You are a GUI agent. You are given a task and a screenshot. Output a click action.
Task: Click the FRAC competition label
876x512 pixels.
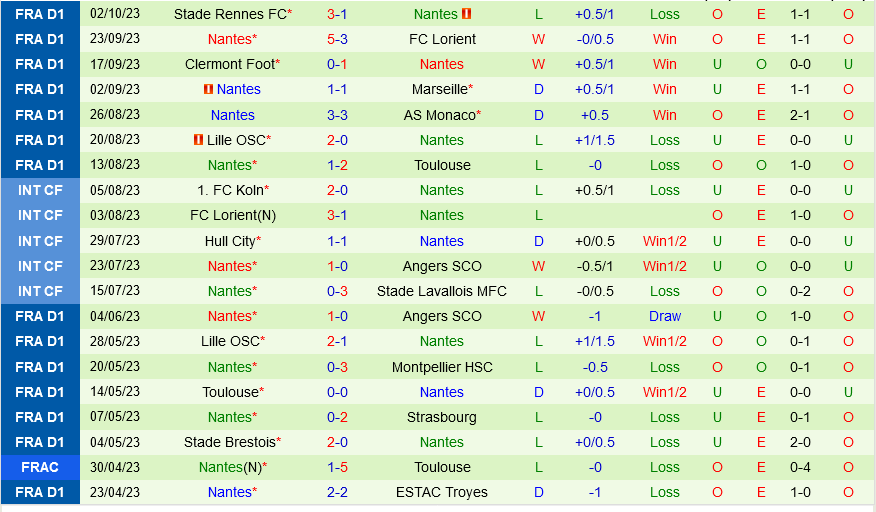click(39, 467)
